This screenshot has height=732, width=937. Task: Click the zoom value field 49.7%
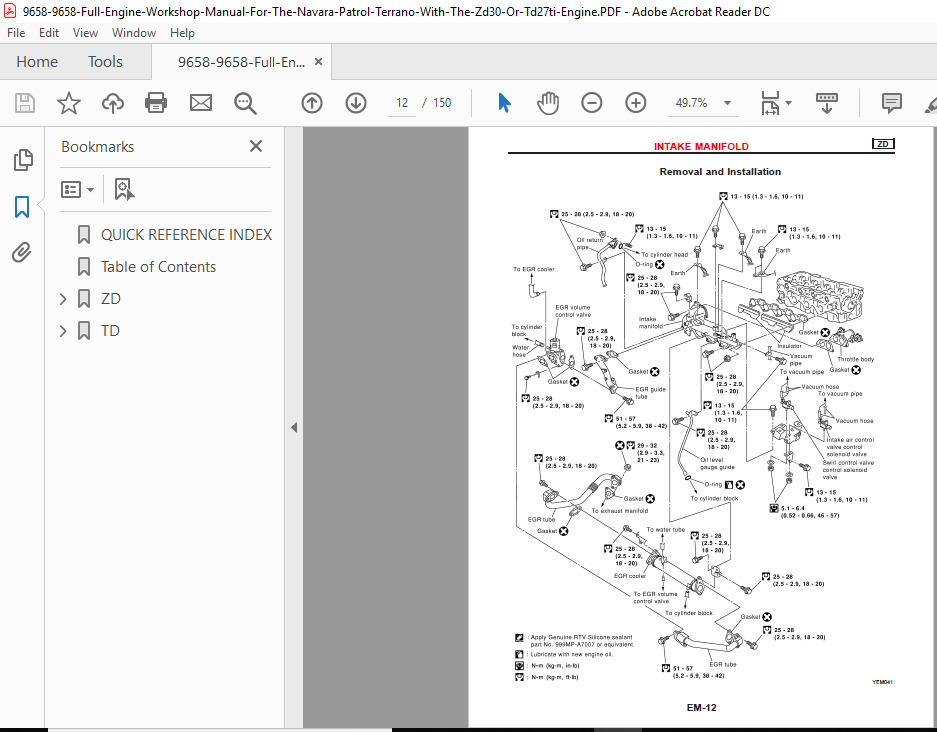[691, 103]
